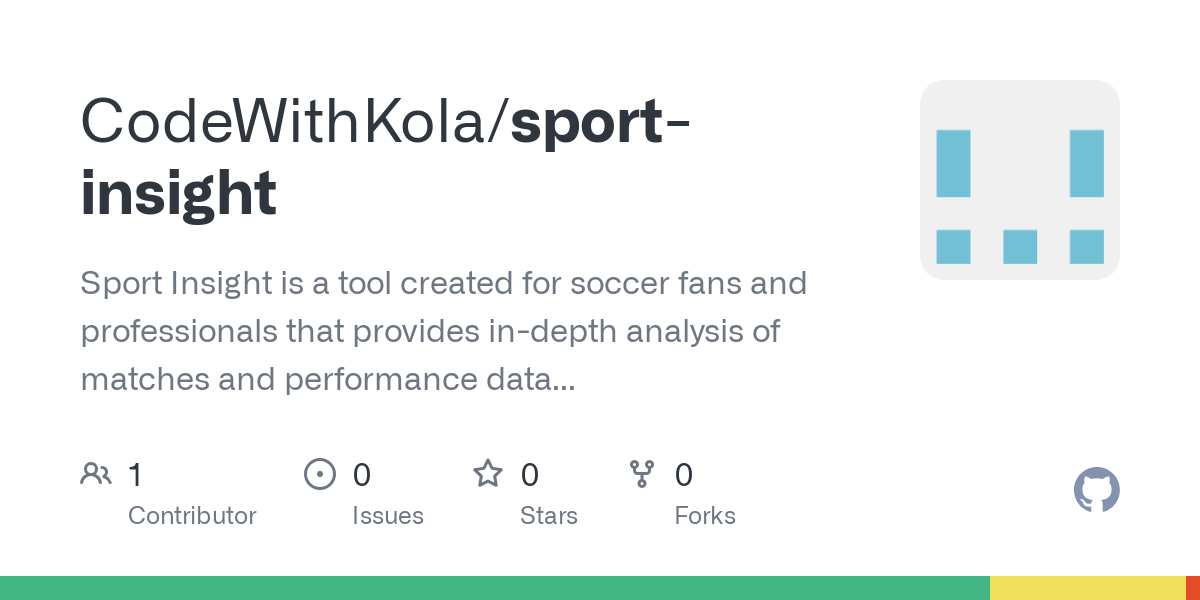Screen dimensions: 1200x600
Task: Click the yellow language bar segment
Action: click(1088, 588)
